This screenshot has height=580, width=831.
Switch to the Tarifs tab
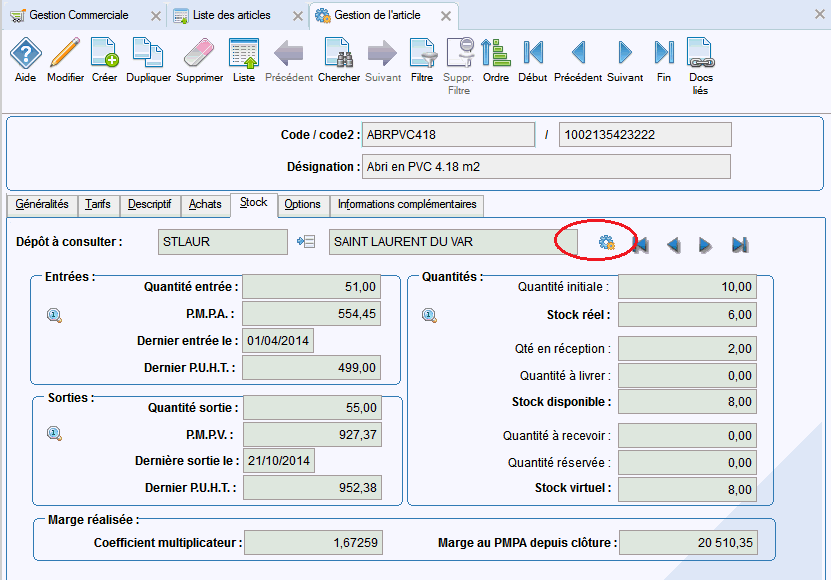coord(98,204)
